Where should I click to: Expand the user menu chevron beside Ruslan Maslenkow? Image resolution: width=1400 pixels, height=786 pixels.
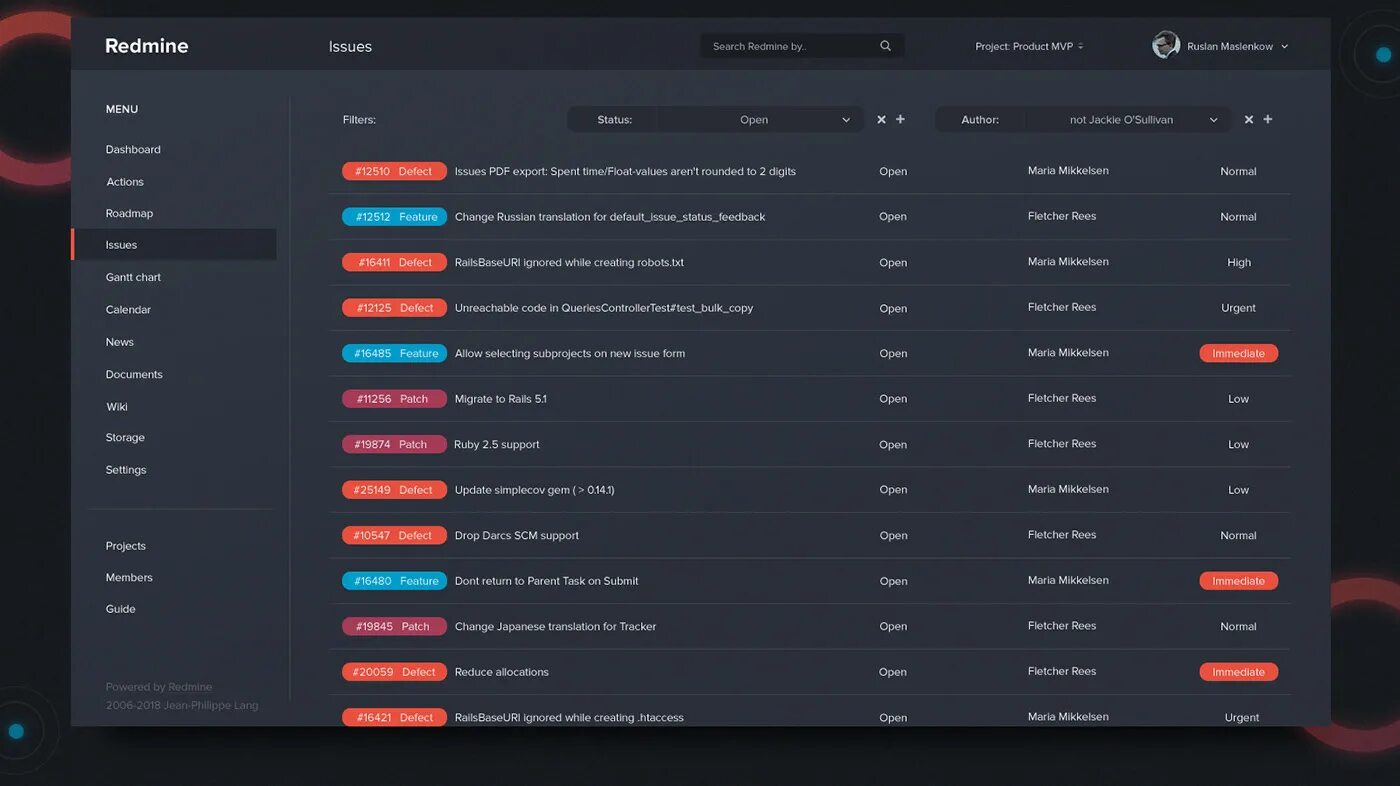1285,46
